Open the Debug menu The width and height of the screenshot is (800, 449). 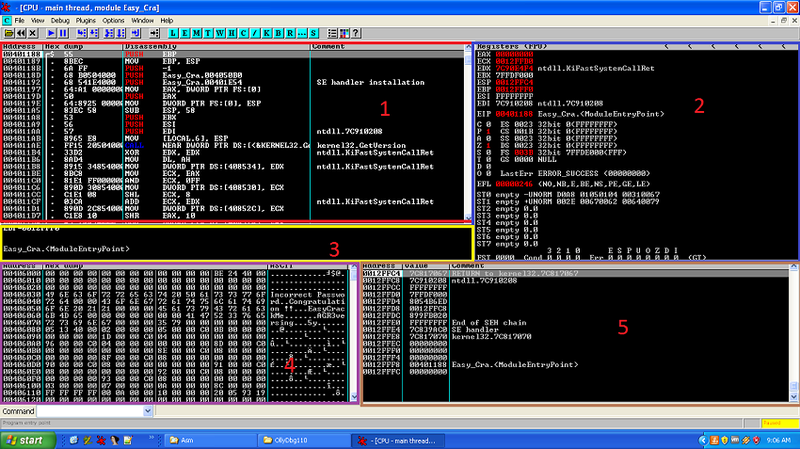pyautogui.click(x=60, y=20)
